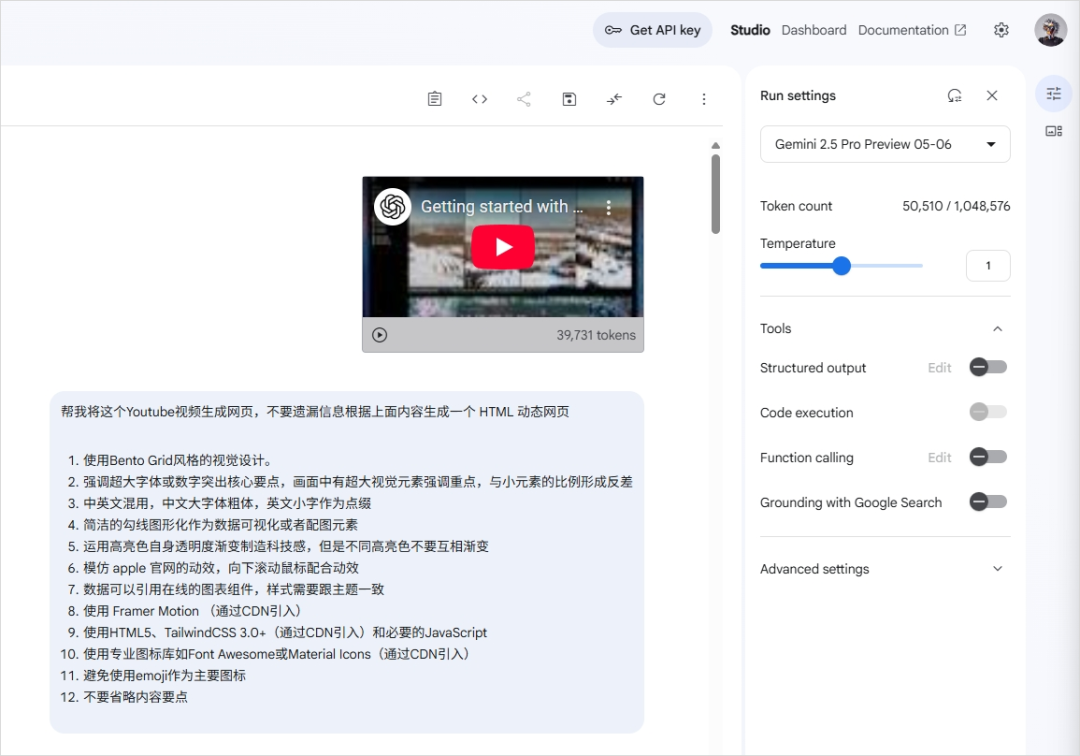Click the rerun refresh icon in the toolbar

tap(659, 98)
